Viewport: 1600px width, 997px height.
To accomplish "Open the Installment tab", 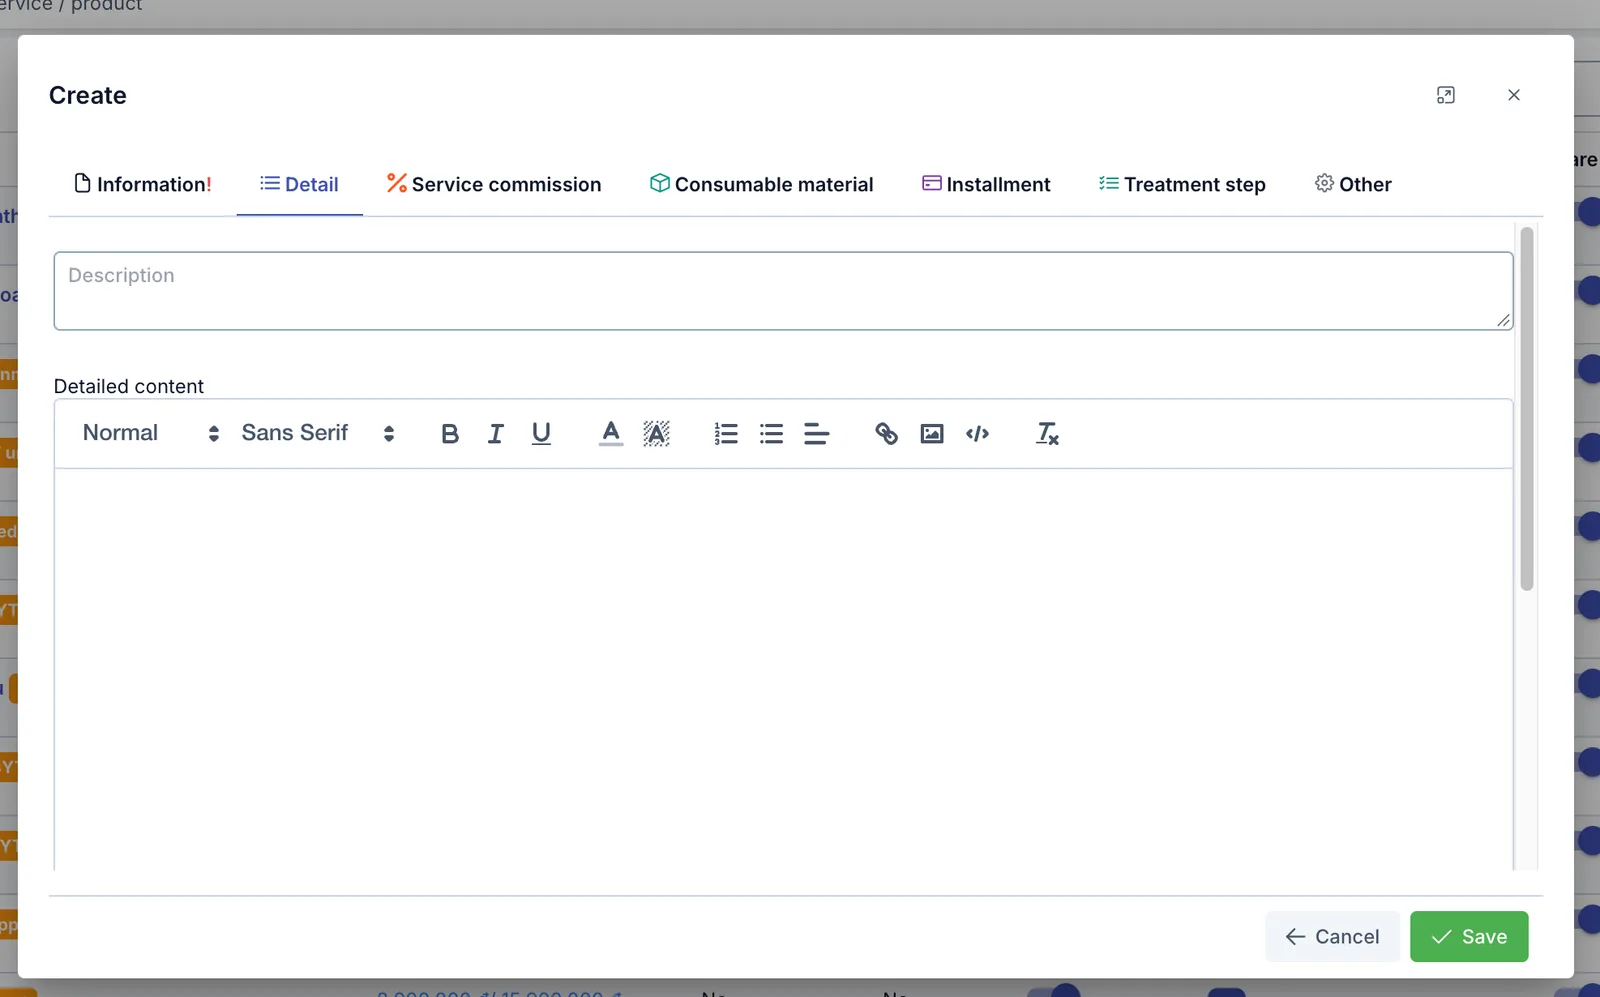I will [986, 184].
